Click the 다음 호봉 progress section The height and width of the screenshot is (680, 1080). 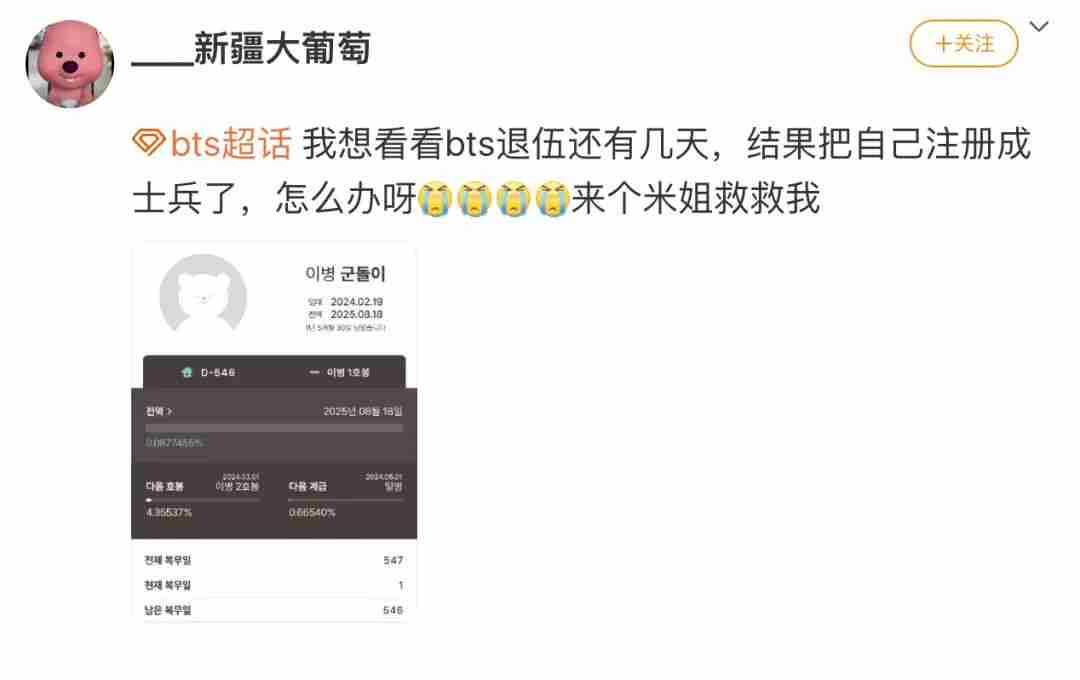(x=202, y=495)
